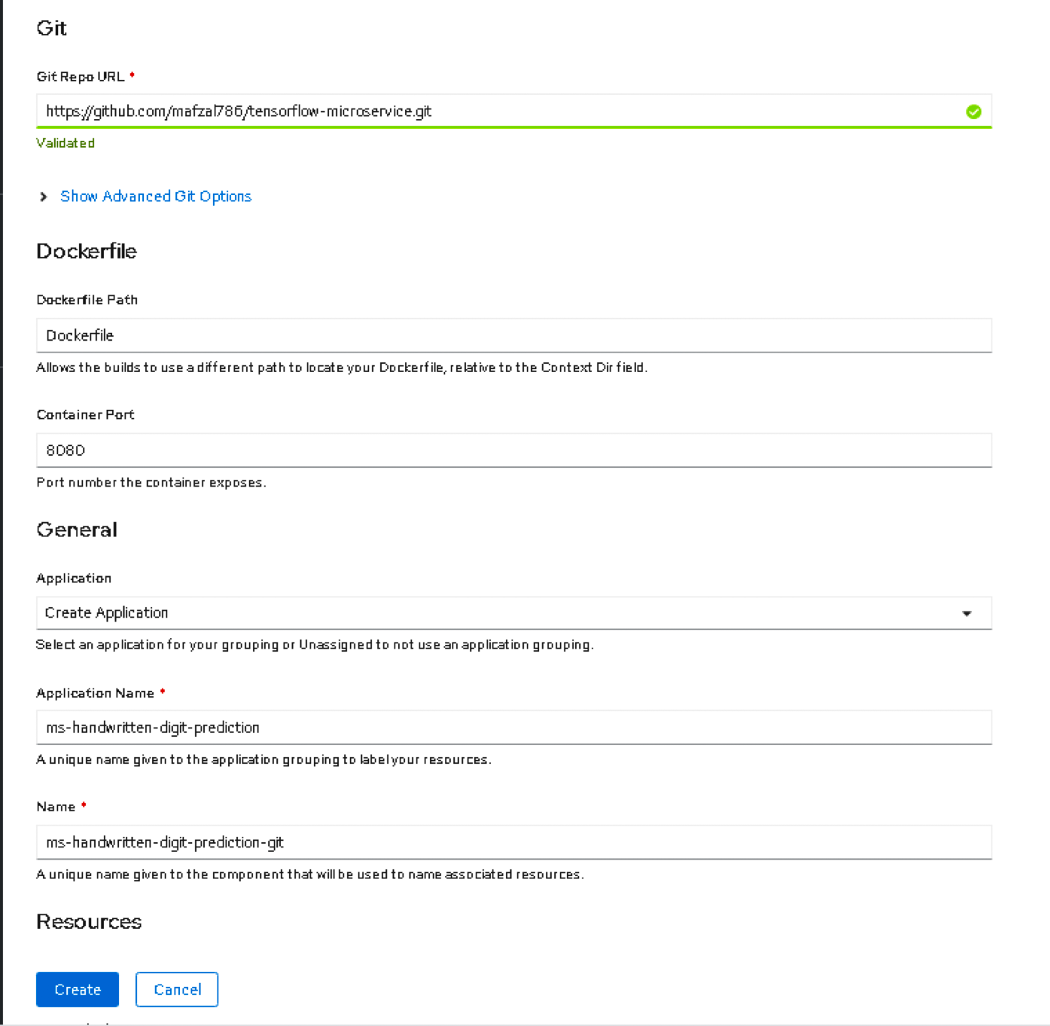Open the Show Advanced Git Options link
This screenshot has width=1050, height=1026.
(156, 196)
